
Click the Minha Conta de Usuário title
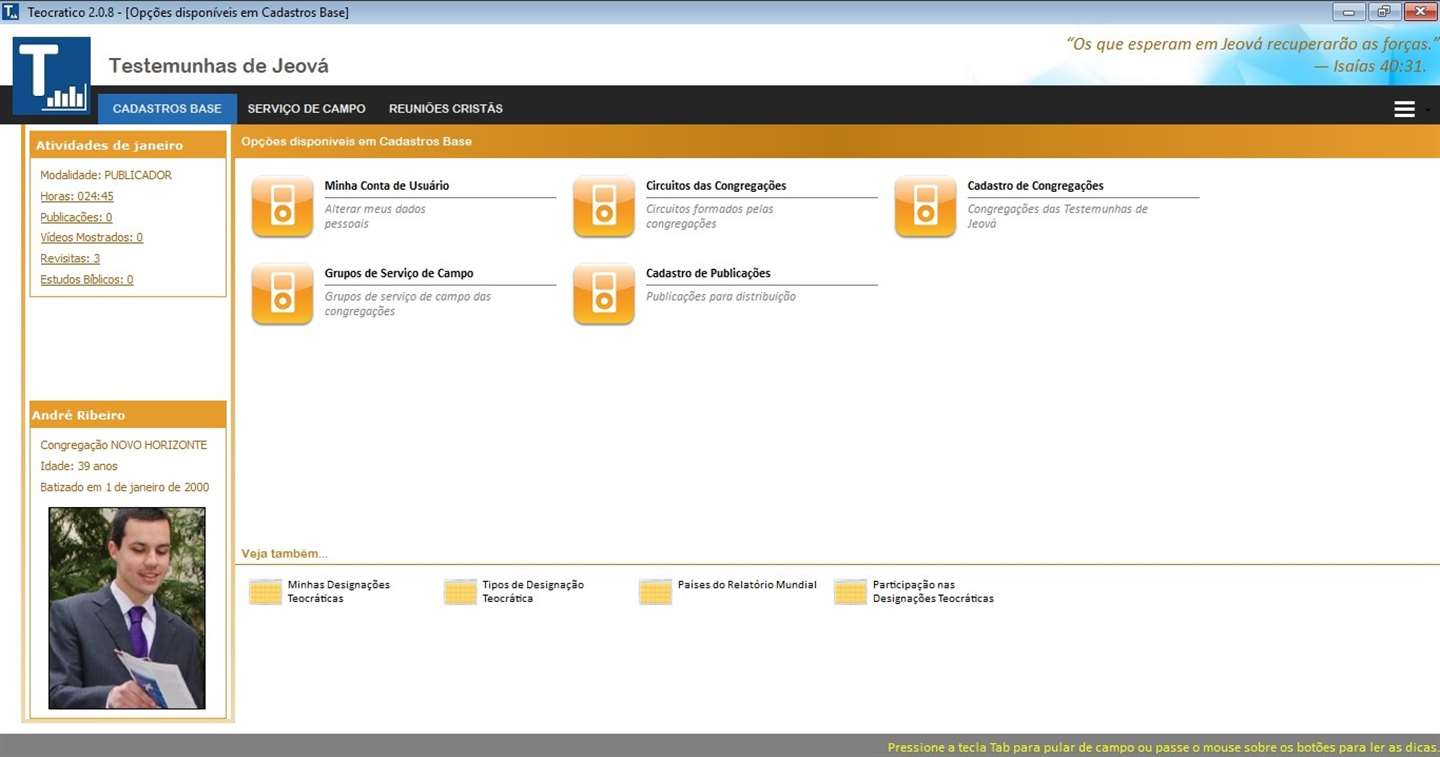point(387,186)
